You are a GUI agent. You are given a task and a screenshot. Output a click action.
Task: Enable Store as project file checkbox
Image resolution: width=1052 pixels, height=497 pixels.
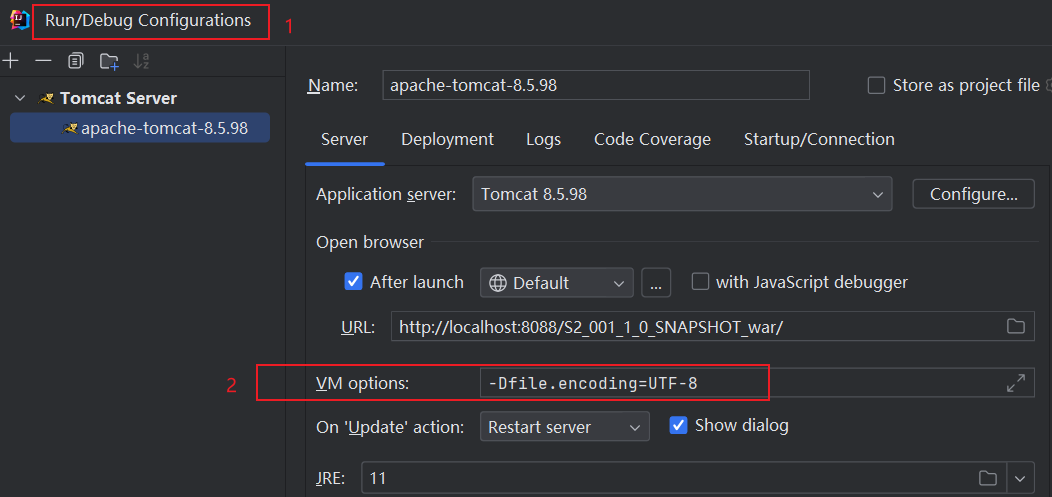click(876, 86)
